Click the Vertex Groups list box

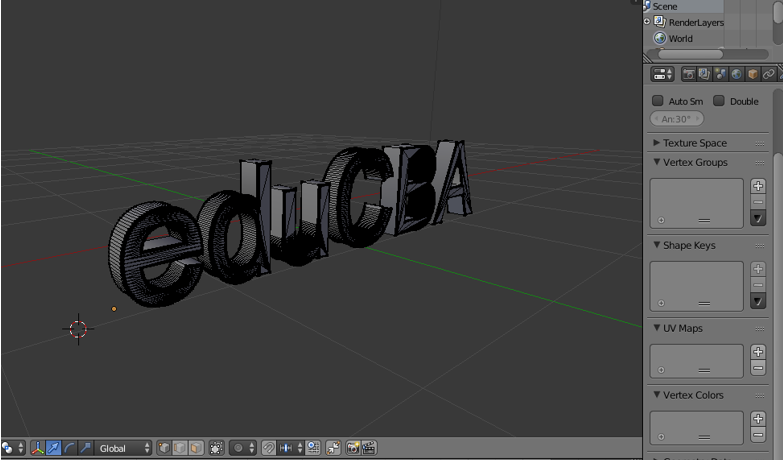[697, 203]
